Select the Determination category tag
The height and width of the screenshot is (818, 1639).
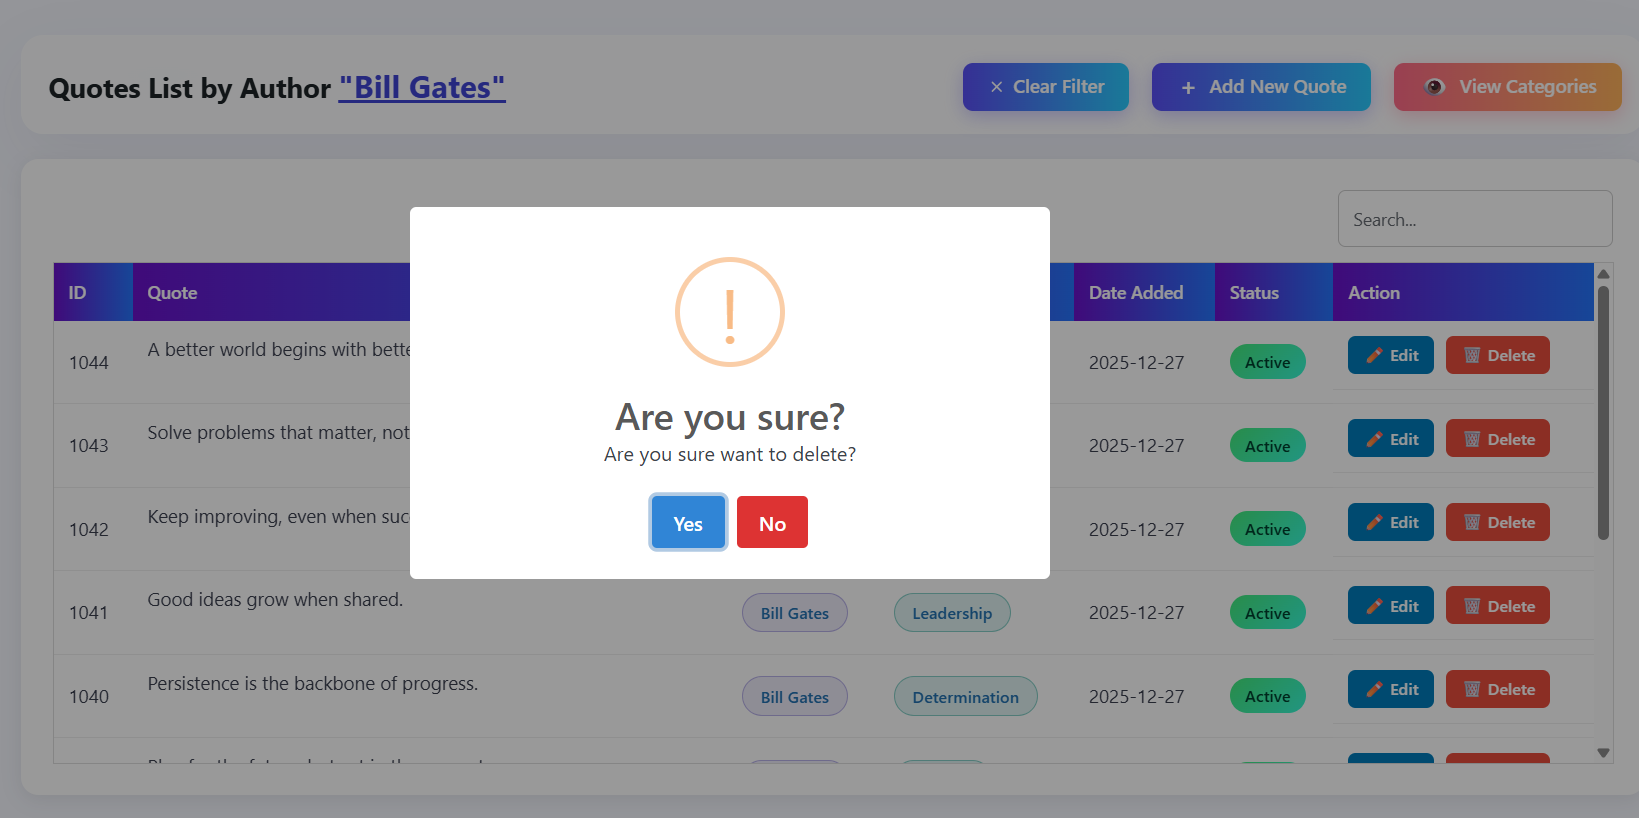coord(965,697)
